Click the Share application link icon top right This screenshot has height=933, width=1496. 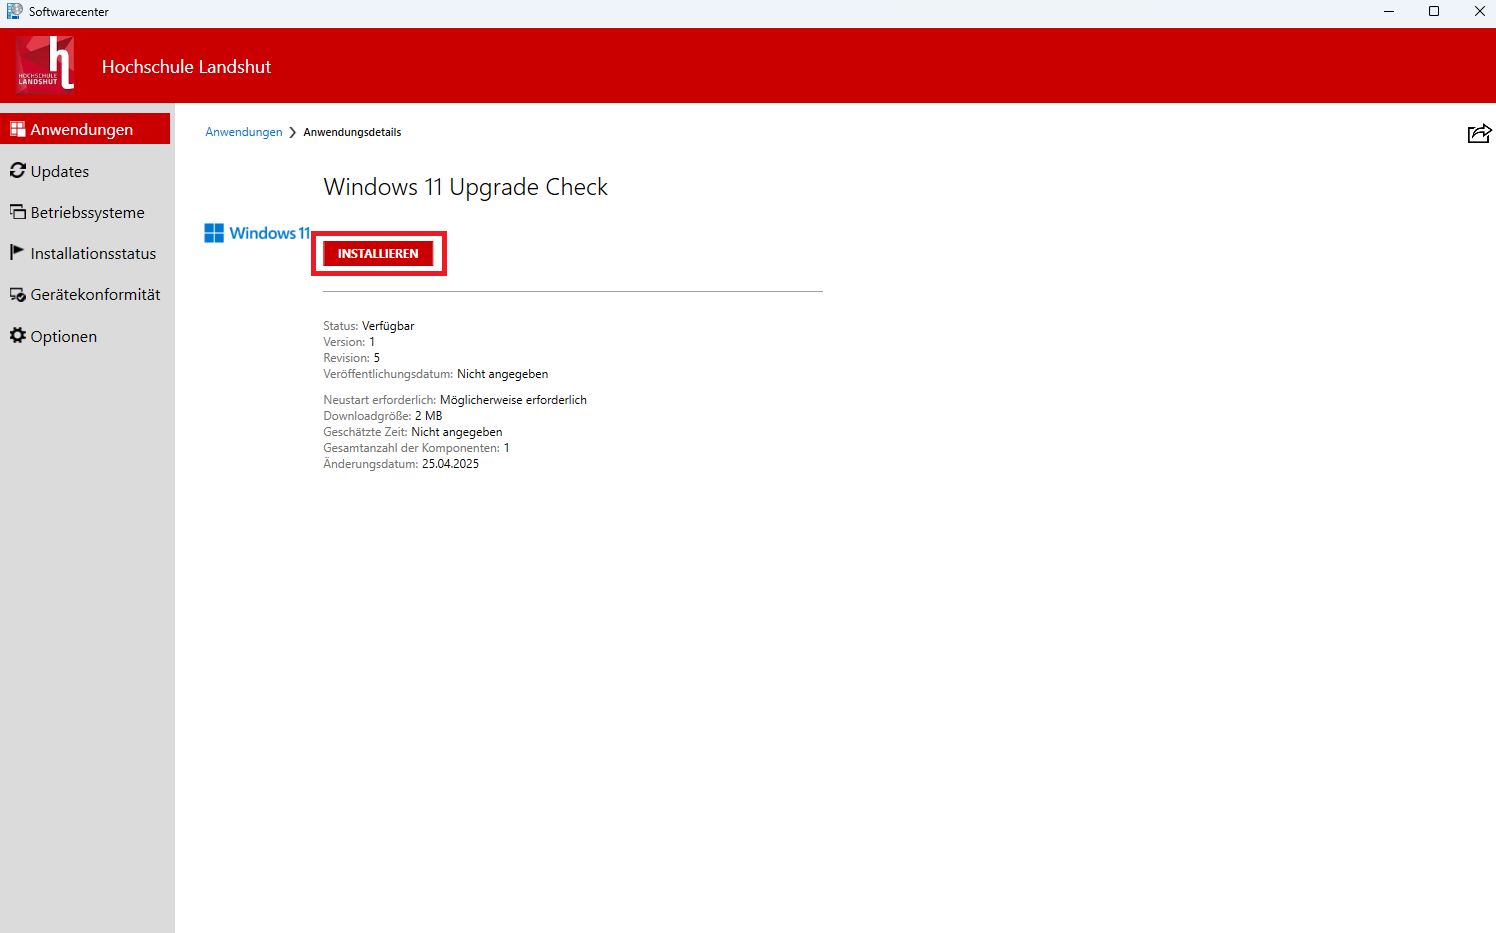[1479, 132]
